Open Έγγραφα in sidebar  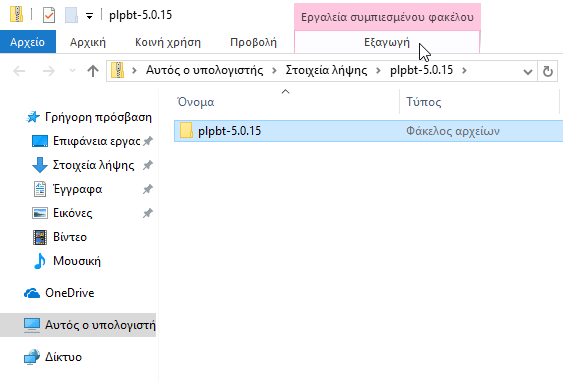click(x=77, y=189)
